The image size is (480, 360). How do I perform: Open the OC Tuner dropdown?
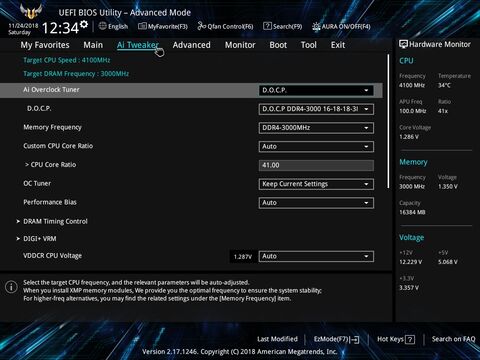click(316, 184)
